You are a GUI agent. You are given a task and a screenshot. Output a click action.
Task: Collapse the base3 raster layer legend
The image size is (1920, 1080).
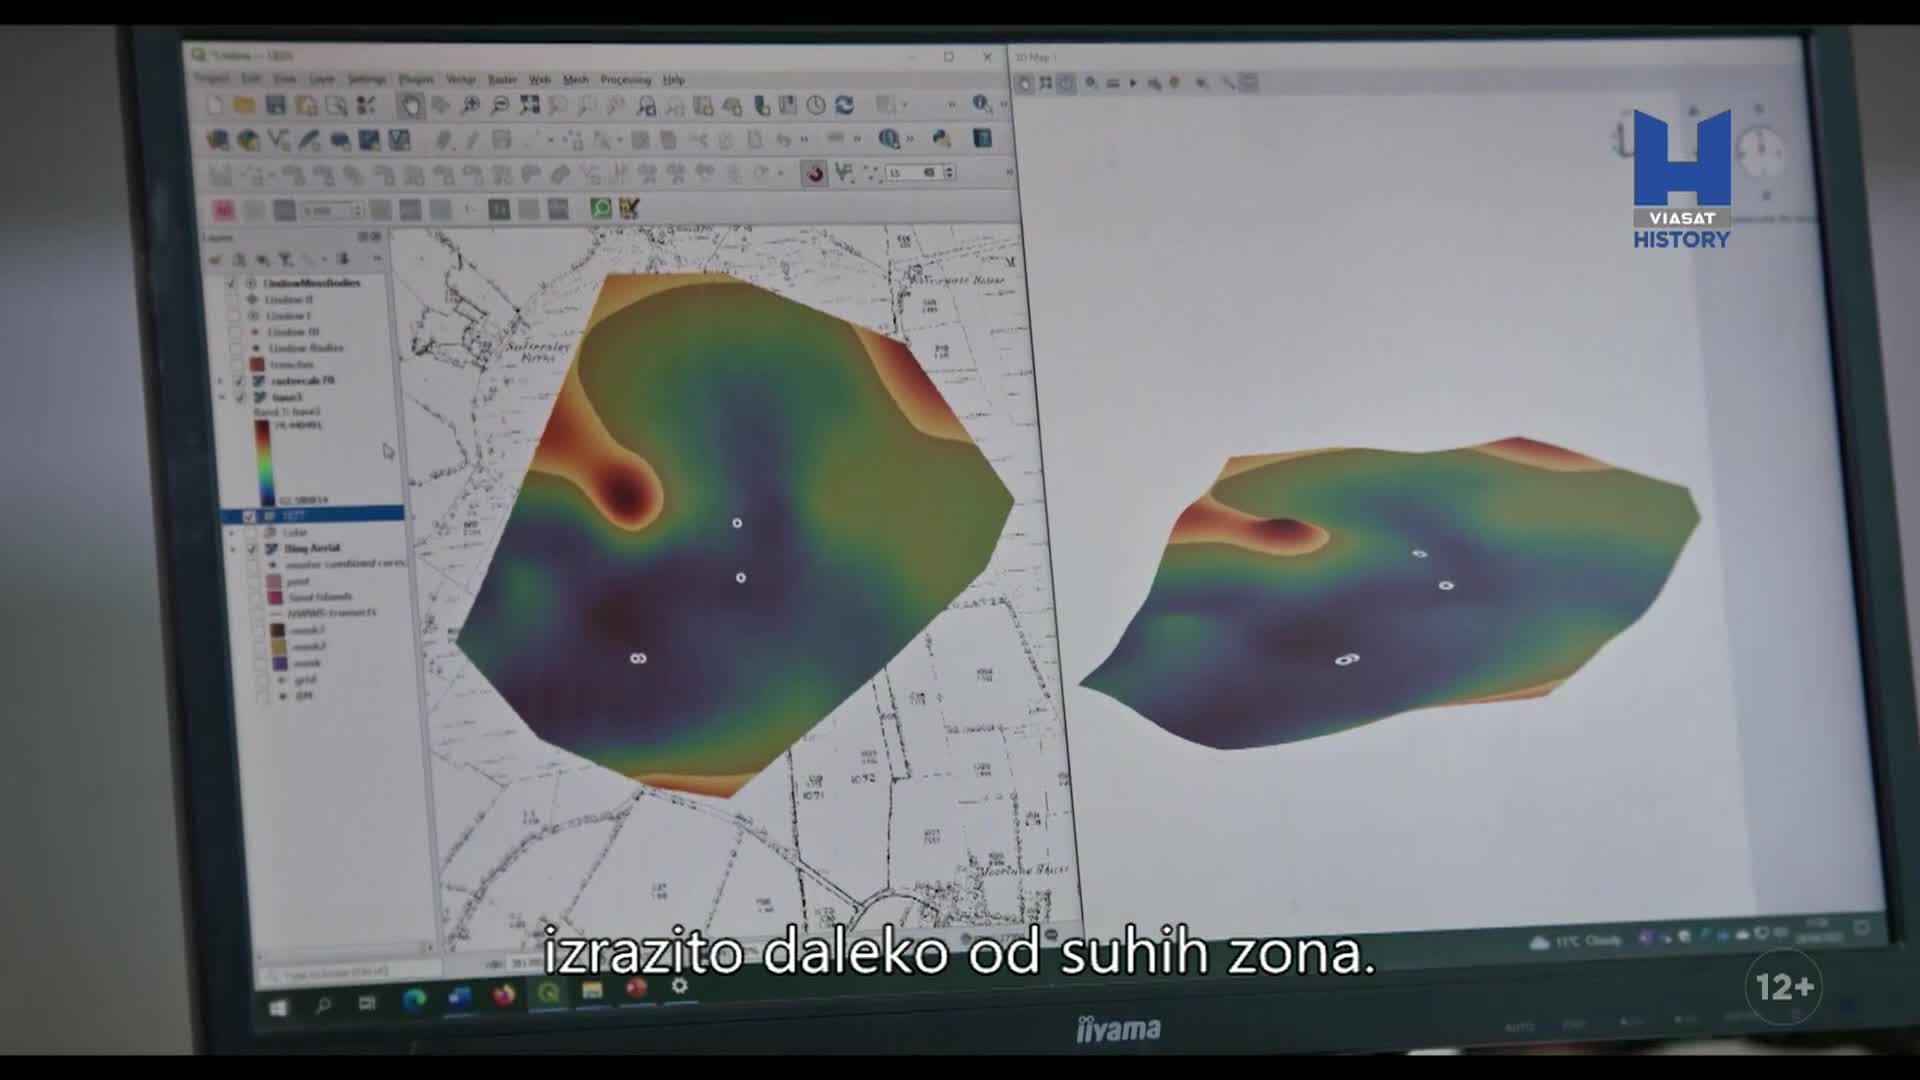click(x=222, y=397)
